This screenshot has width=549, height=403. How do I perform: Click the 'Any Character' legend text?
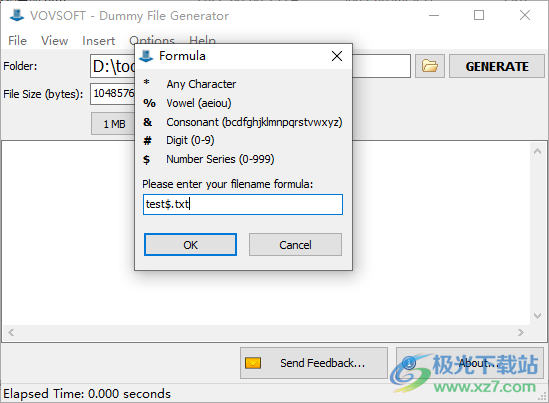pyautogui.click(x=201, y=84)
